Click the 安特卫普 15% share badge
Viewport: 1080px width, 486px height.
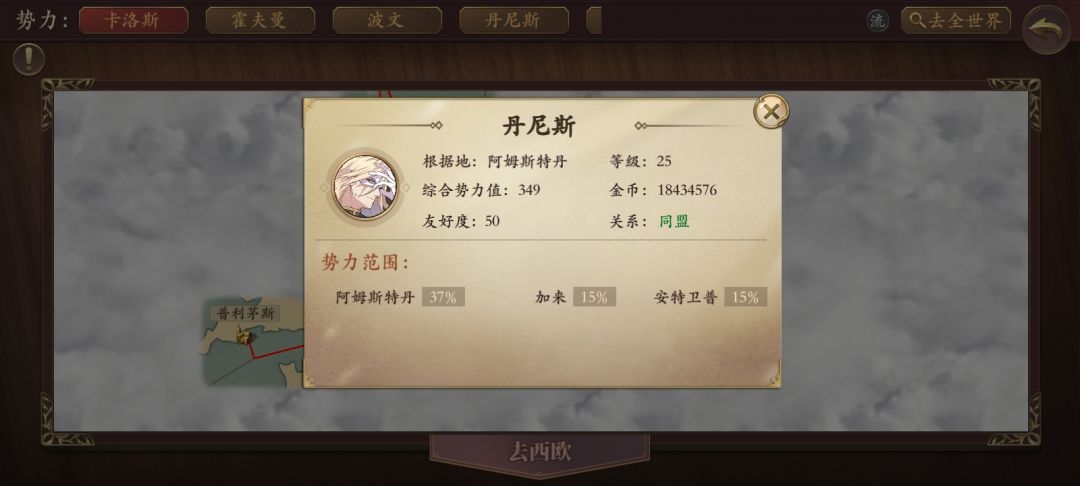[x=745, y=297]
